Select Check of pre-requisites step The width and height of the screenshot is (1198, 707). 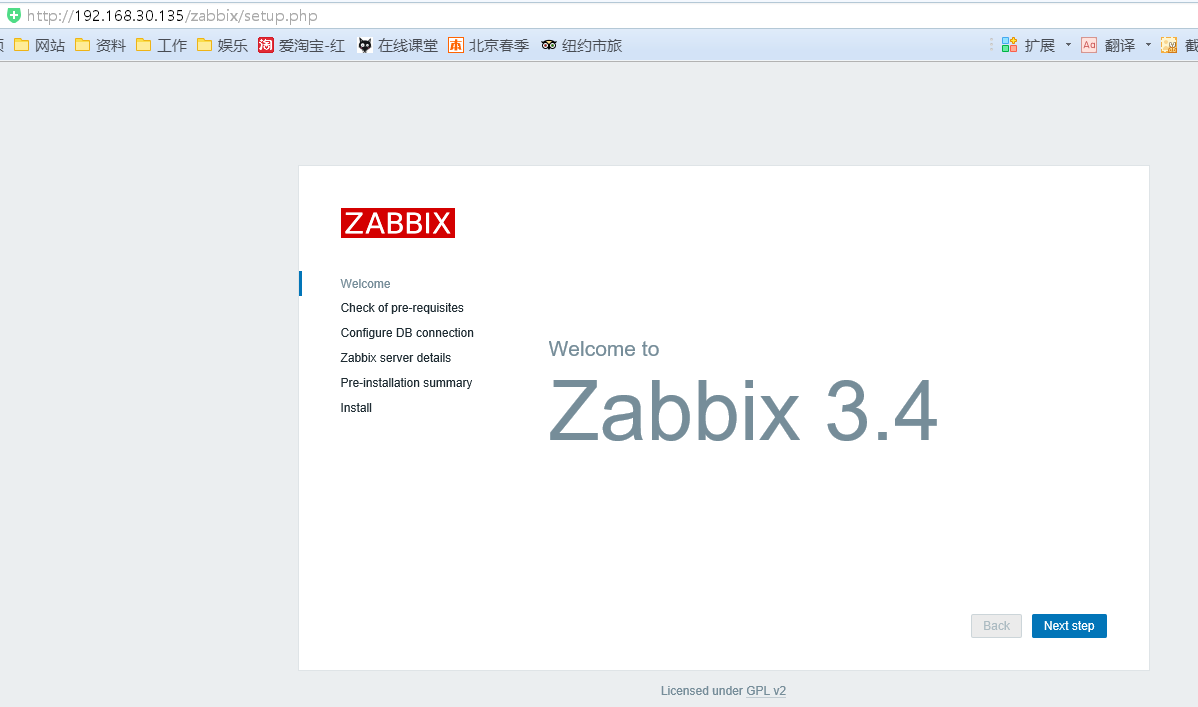(x=402, y=308)
